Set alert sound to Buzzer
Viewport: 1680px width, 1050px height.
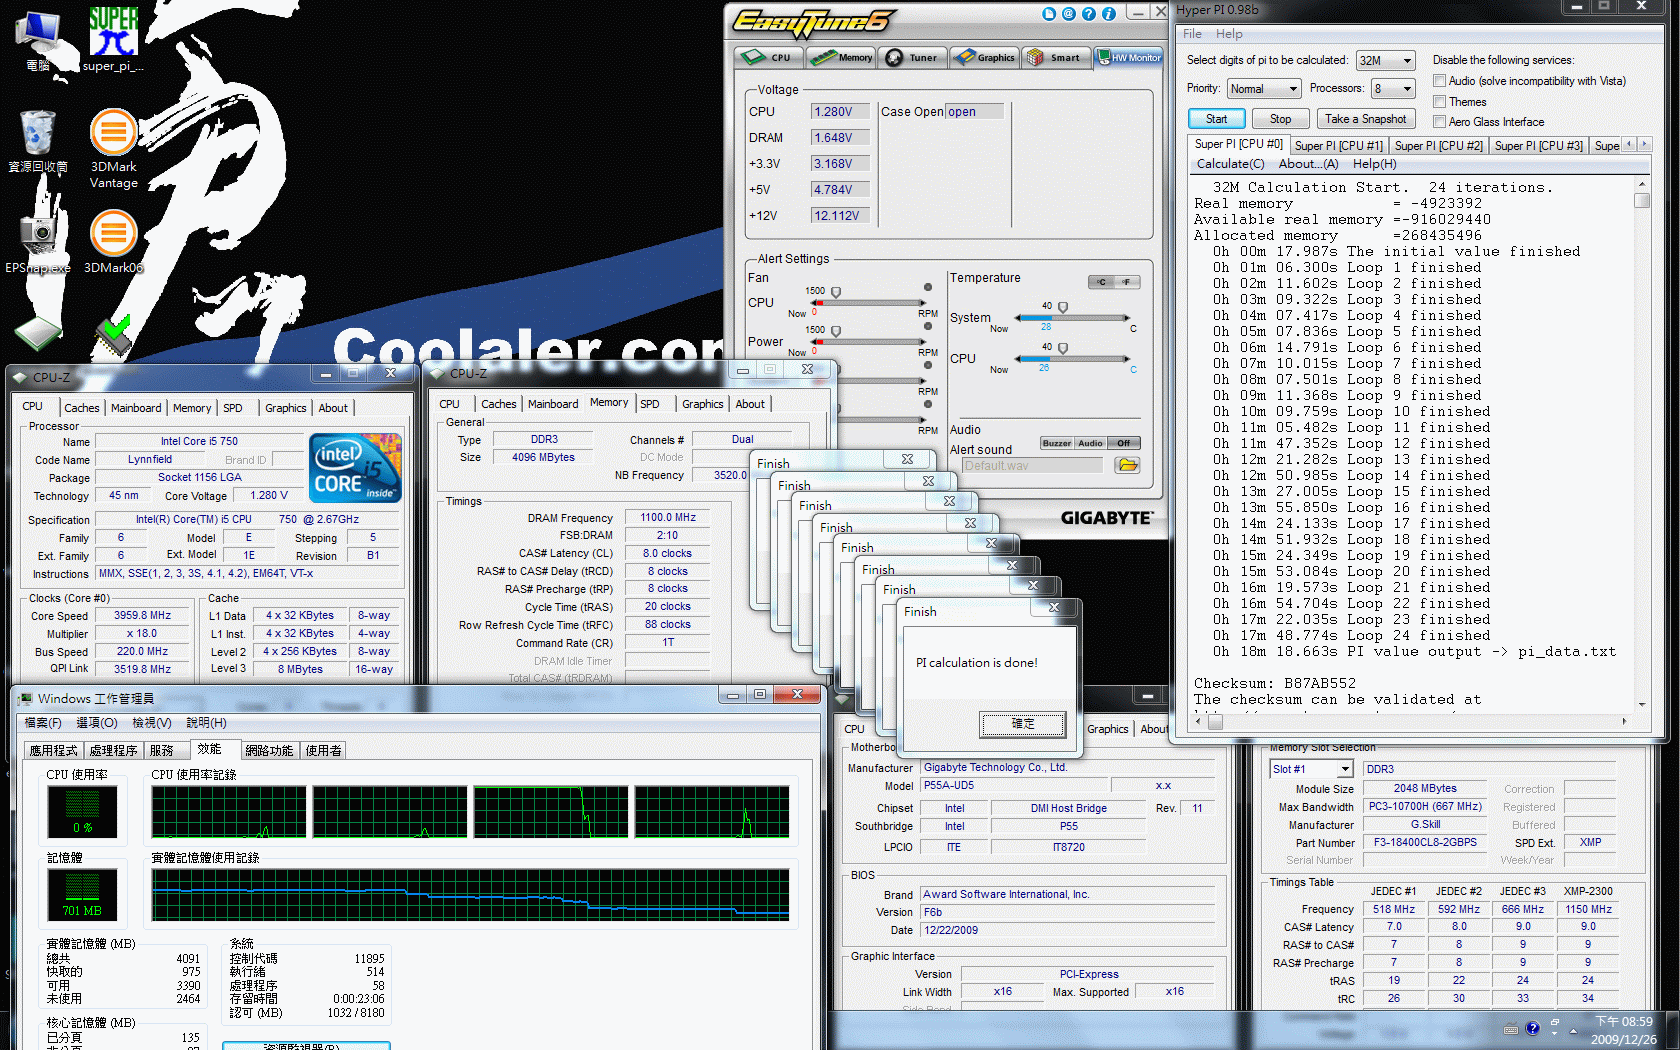pyautogui.click(x=1056, y=443)
